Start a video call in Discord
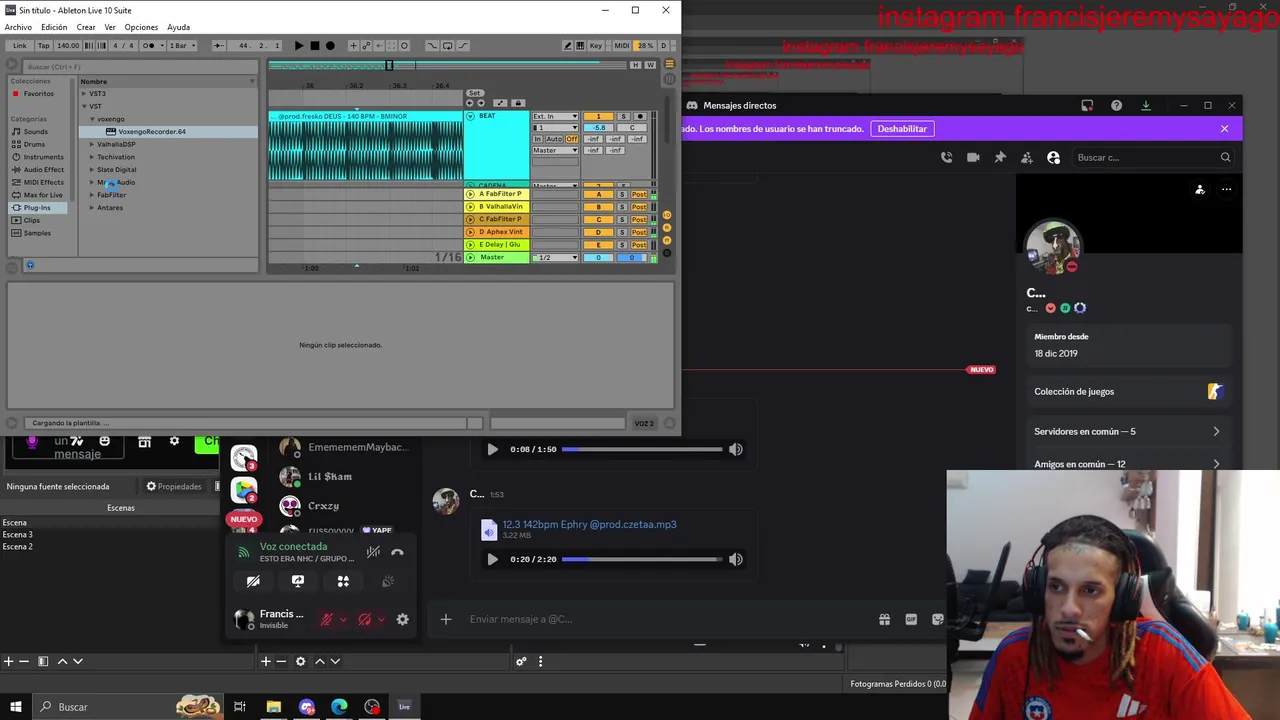Screen dimensions: 1280x720 973,157
